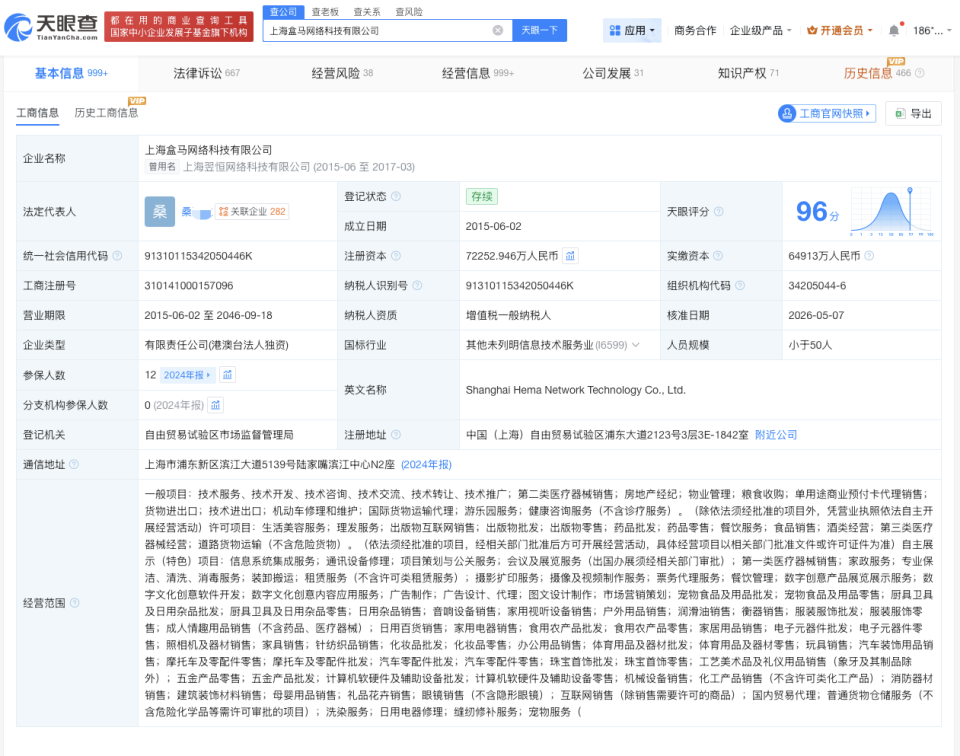Show help icon next to 历史信息 tab
The height and width of the screenshot is (756, 960).
pyautogui.click(x=920, y=73)
